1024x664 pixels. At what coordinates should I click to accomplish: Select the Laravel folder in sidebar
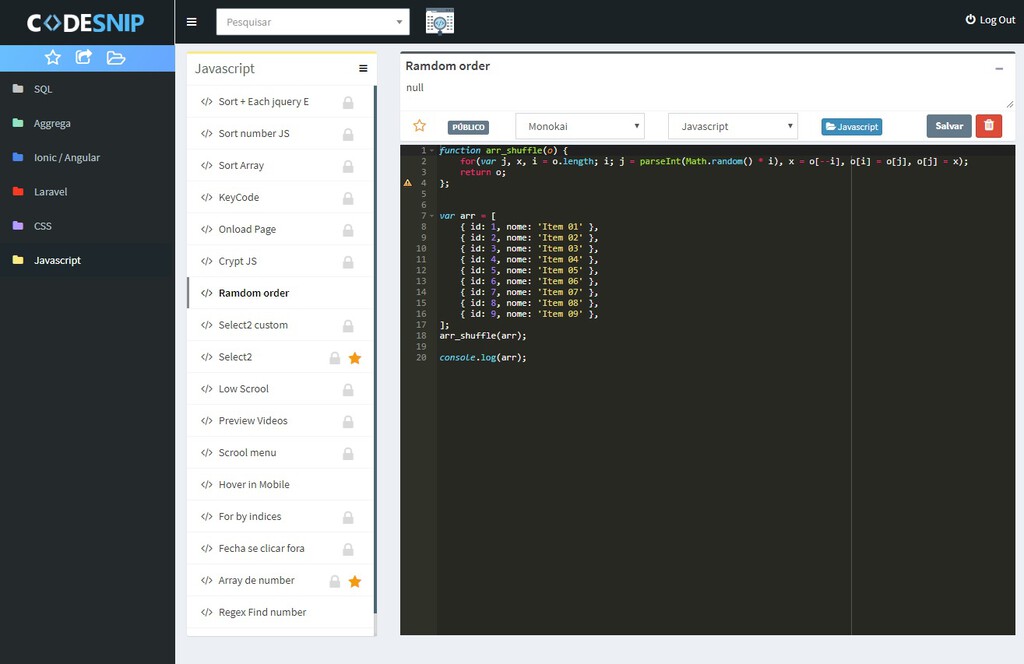tap(50, 192)
